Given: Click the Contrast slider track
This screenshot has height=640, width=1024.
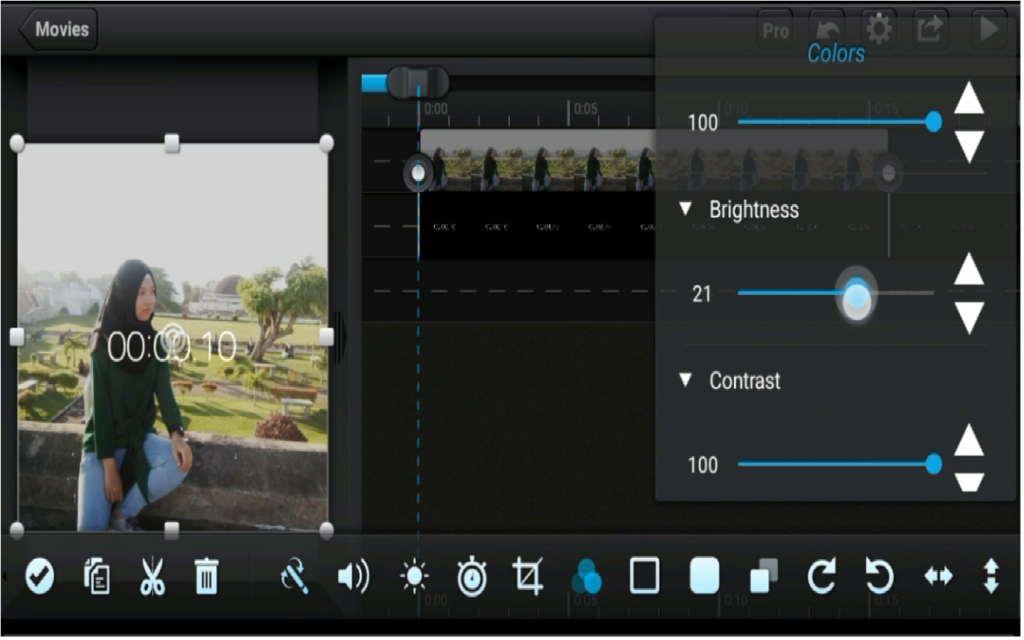Looking at the screenshot, I should coord(839,464).
